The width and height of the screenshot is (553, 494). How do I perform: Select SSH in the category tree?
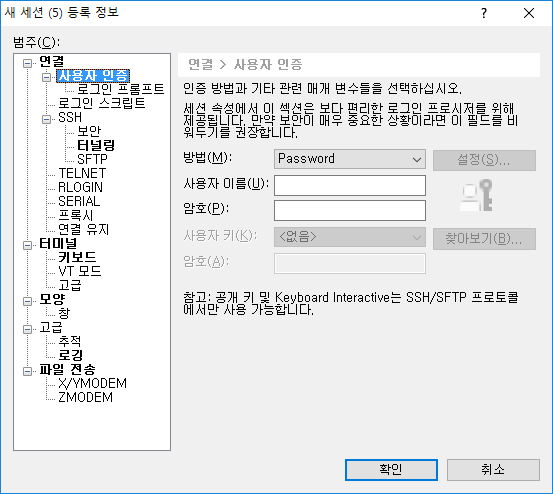(x=70, y=117)
